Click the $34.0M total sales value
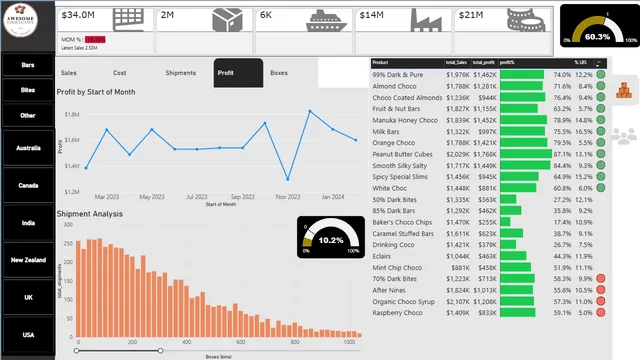This screenshot has height=360, width=640. point(78,15)
